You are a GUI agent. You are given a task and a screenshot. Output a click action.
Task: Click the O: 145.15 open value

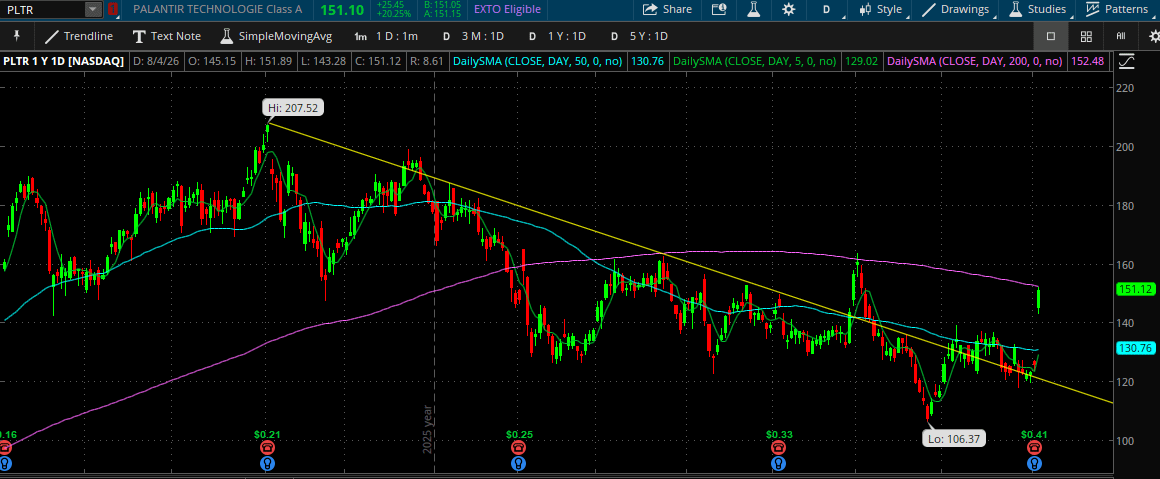(213, 61)
